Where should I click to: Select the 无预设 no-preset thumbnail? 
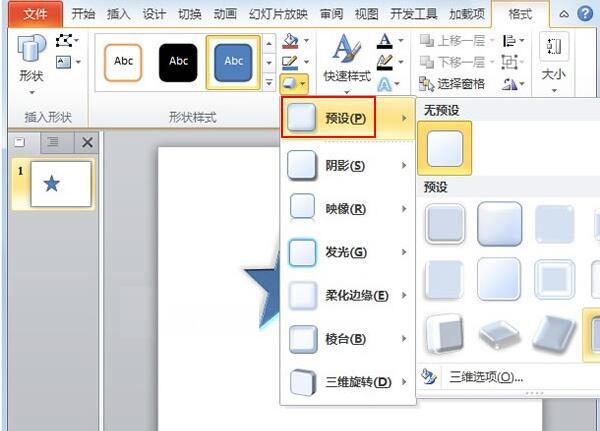445,149
